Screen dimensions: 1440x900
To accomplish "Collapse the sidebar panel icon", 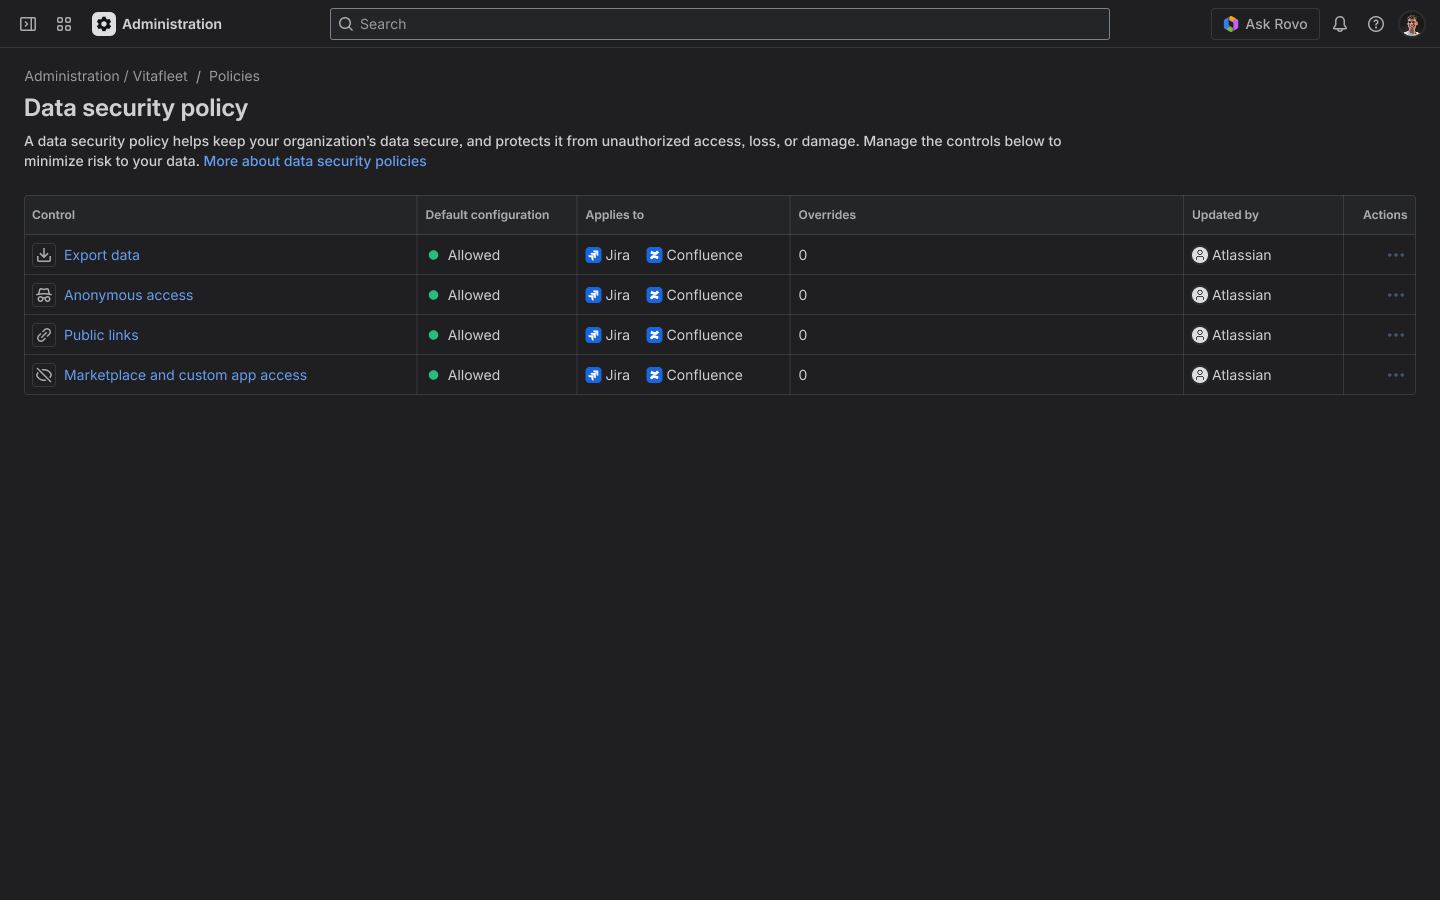I will 28,24.
